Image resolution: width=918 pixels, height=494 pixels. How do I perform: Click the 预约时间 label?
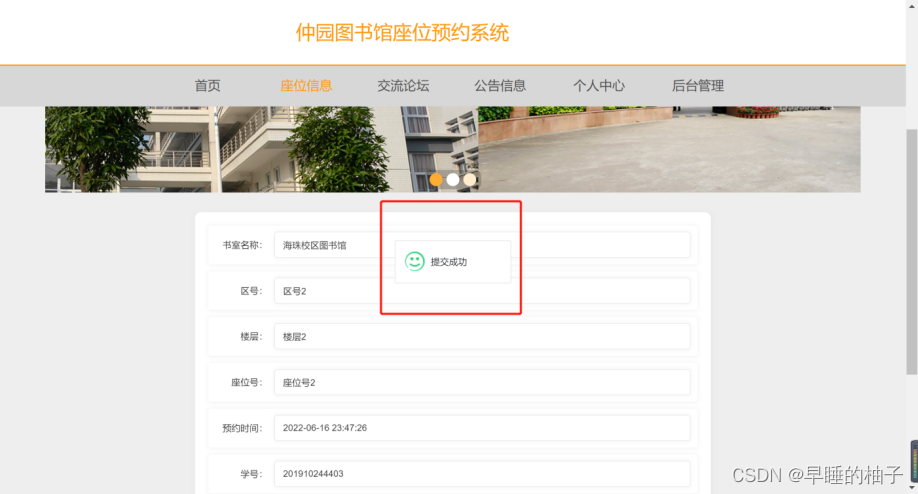(242, 428)
